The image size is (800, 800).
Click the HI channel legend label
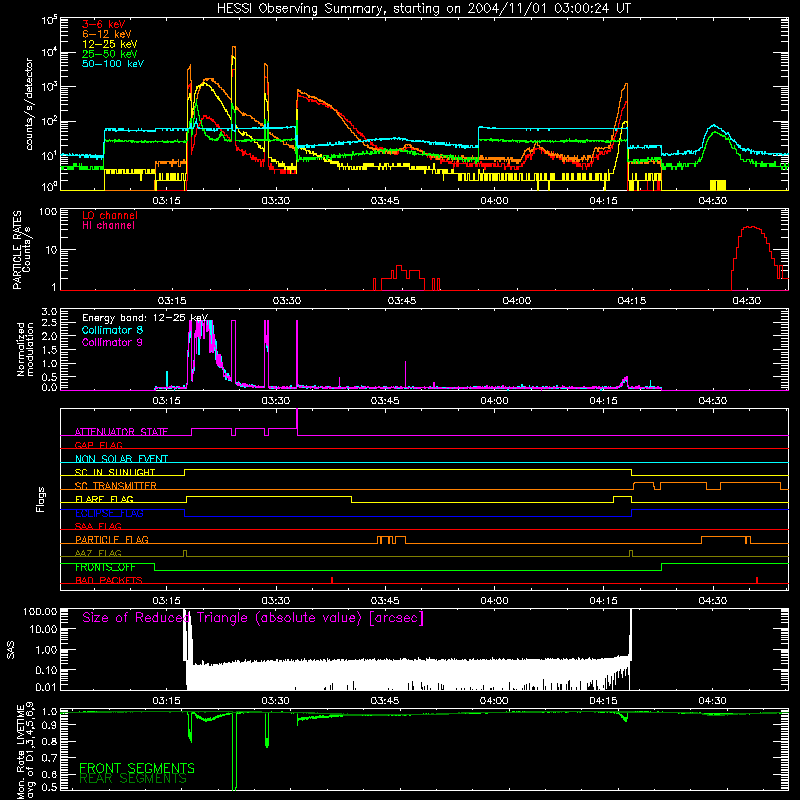[x=108, y=226]
